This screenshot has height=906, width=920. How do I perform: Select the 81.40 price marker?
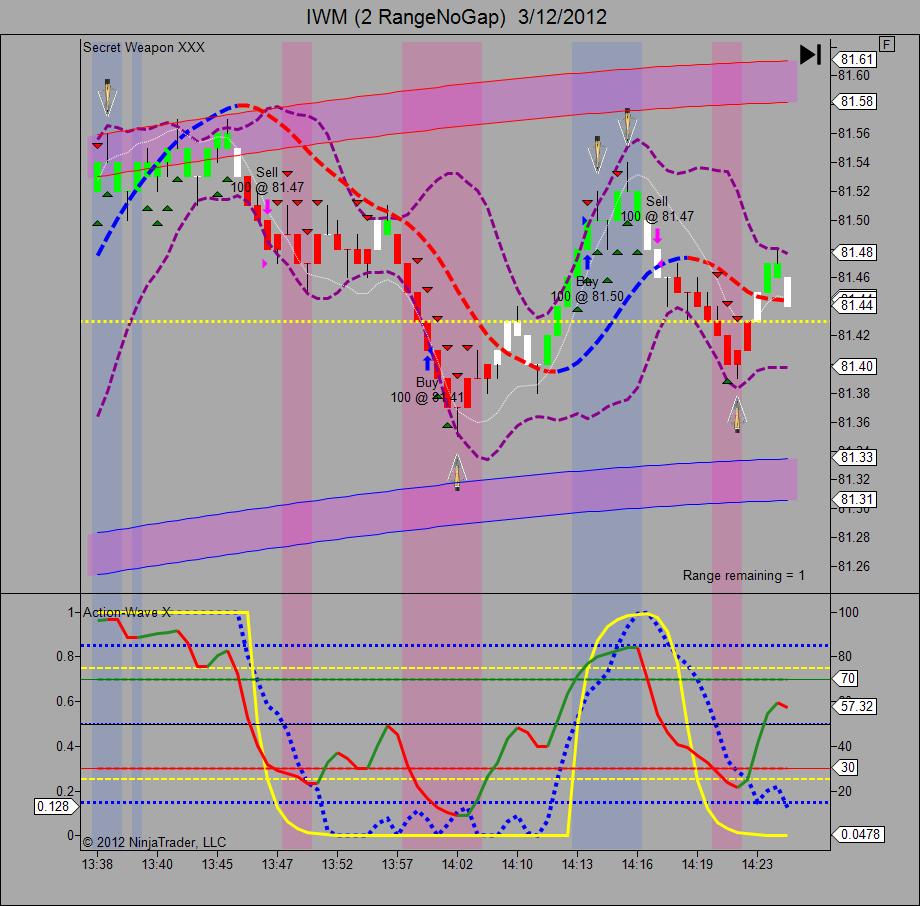855,366
